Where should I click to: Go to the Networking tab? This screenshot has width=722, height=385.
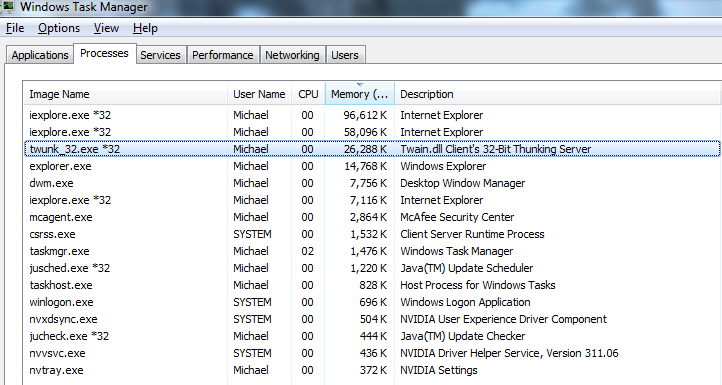pos(292,55)
